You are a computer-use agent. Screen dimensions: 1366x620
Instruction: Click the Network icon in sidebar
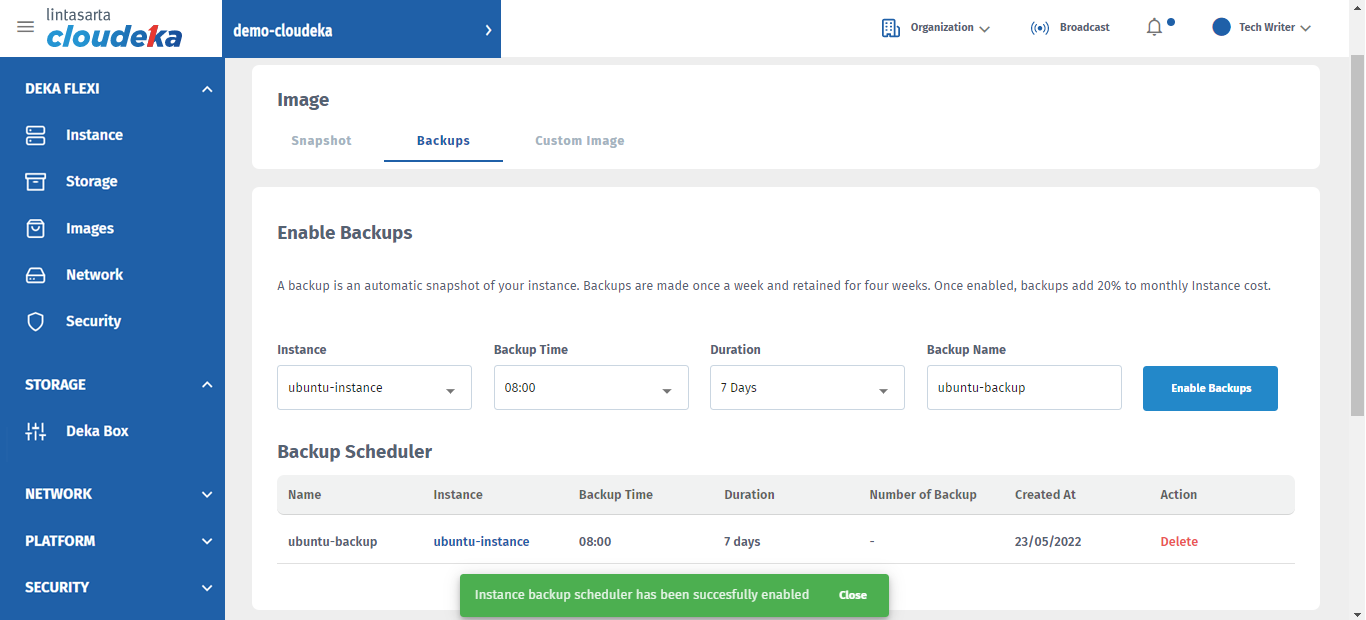coord(36,275)
